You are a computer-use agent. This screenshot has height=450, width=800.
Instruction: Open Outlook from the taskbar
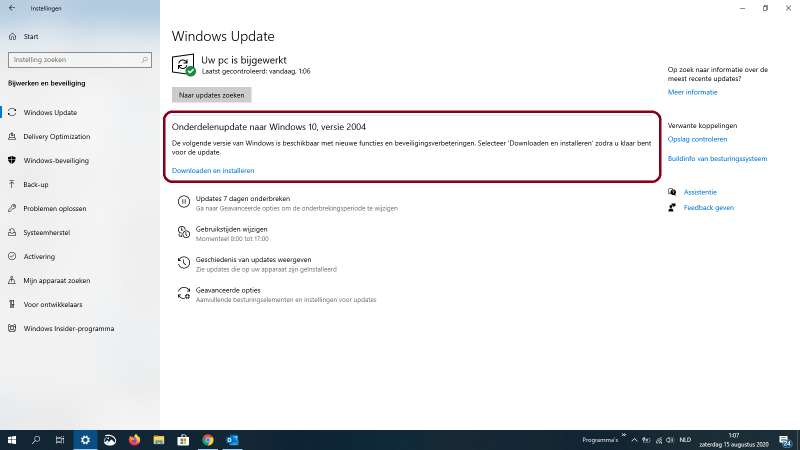pos(232,440)
